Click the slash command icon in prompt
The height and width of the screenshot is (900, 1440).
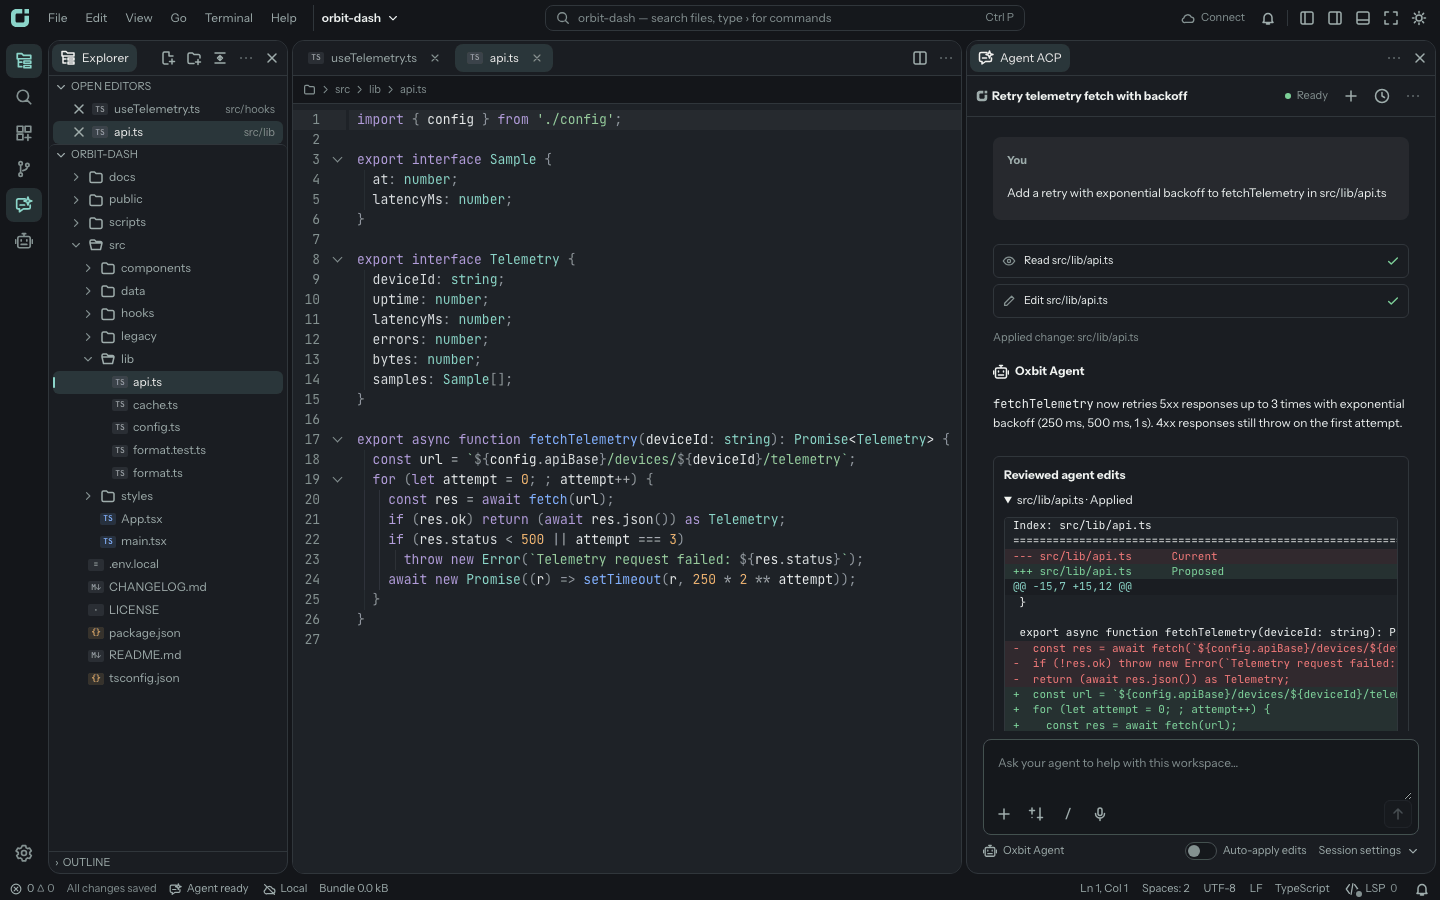point(1068,814)
